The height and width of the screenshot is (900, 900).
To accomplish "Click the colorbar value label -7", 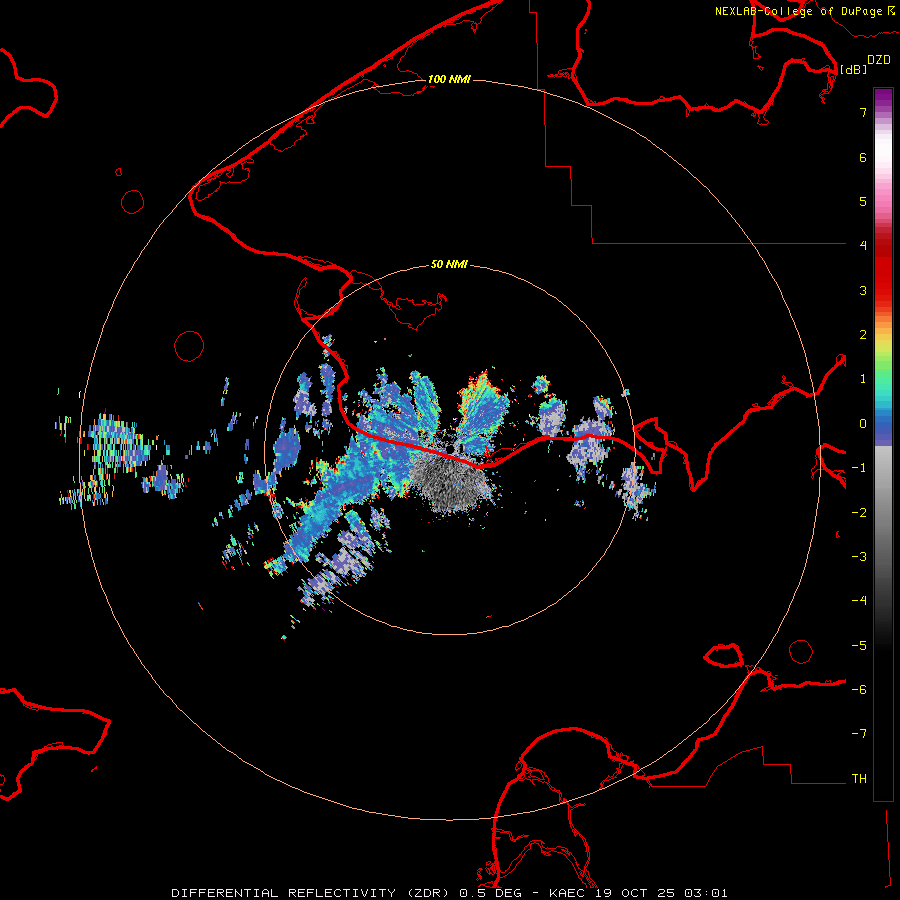I will tap(859, 734).
